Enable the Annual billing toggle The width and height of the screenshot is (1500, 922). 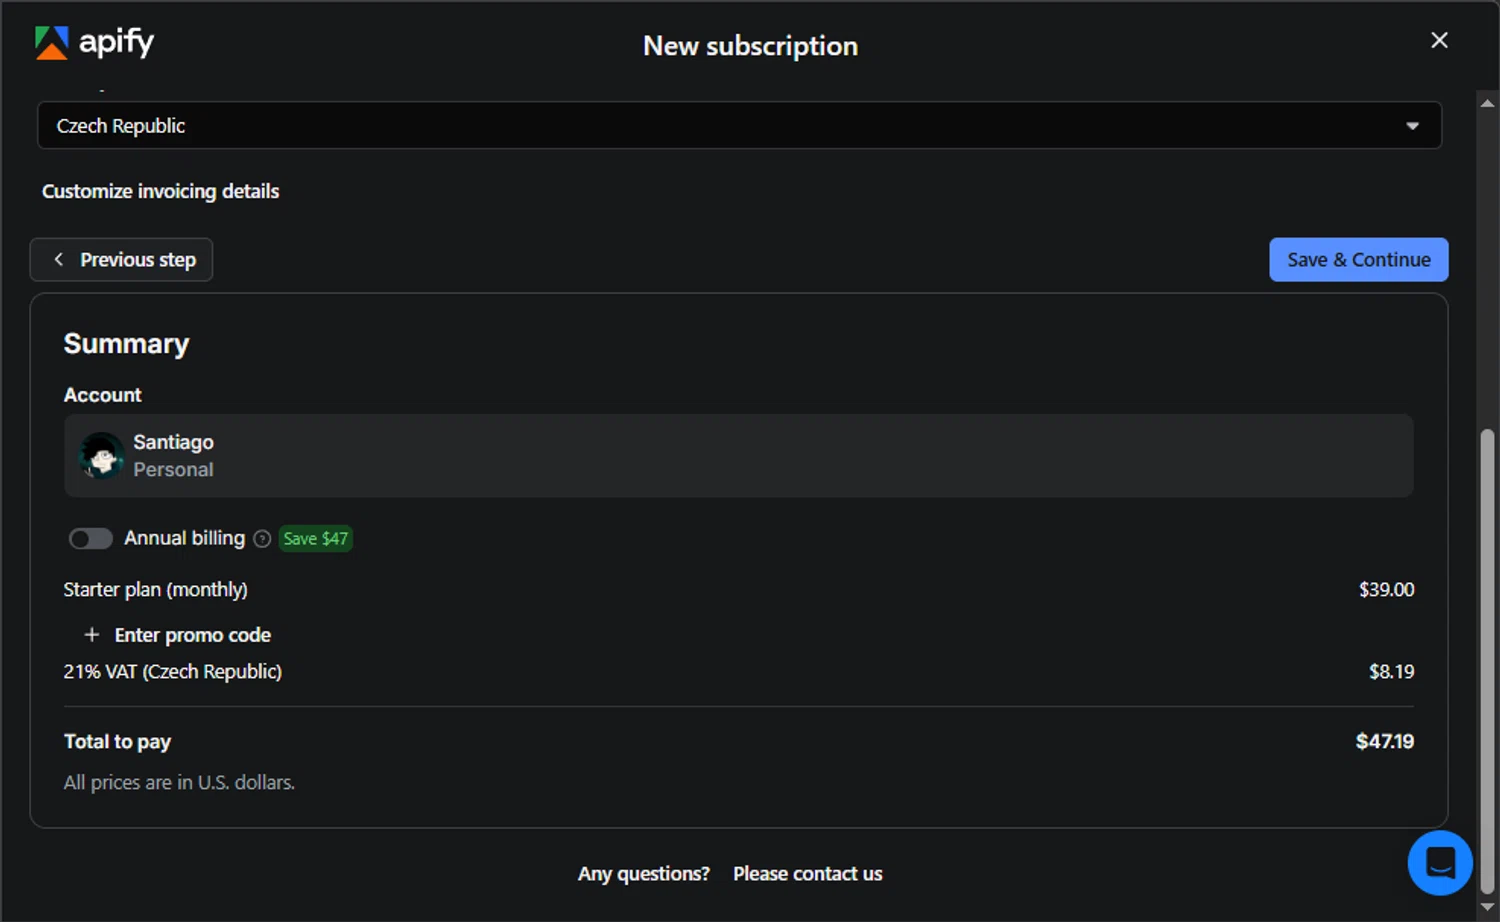tap(90, 539)
